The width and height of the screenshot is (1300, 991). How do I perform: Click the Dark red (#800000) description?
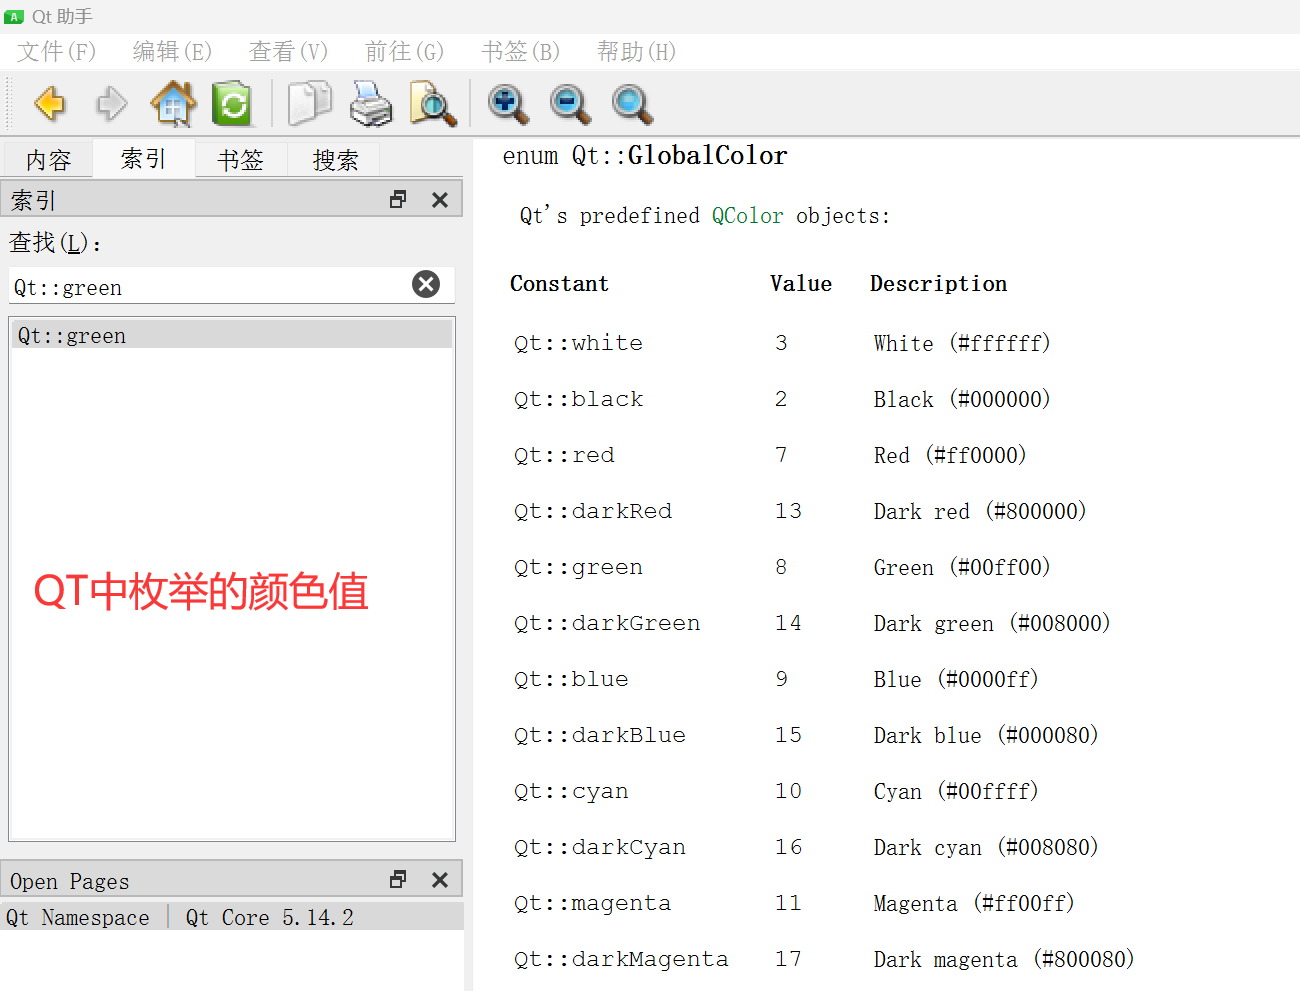[x=980, y=511]
